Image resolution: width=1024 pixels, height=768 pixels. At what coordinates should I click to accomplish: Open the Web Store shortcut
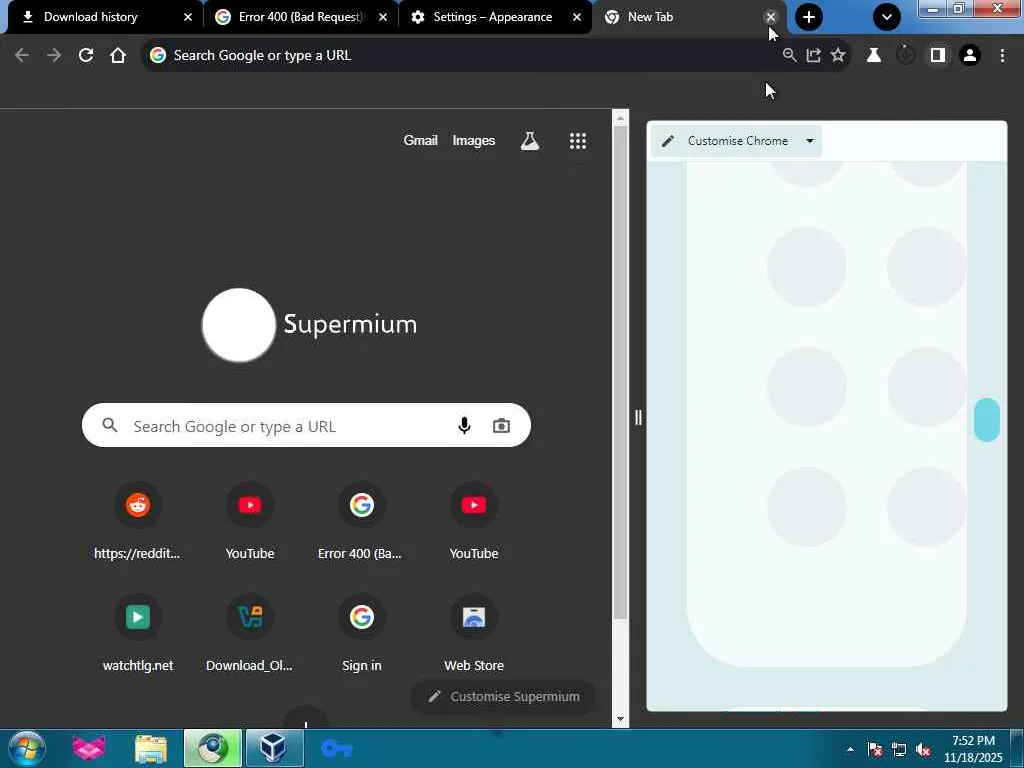tap(473, 633)
